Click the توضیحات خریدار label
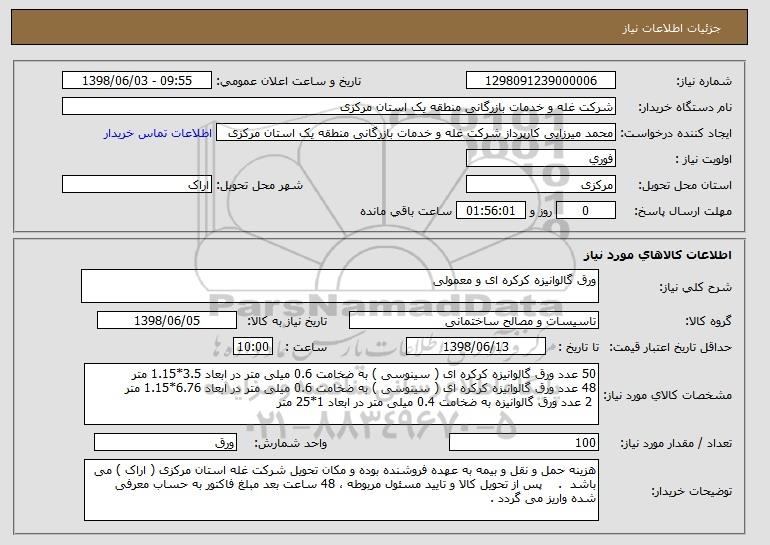Screen dimensions: 770x545 pos(691,491)
